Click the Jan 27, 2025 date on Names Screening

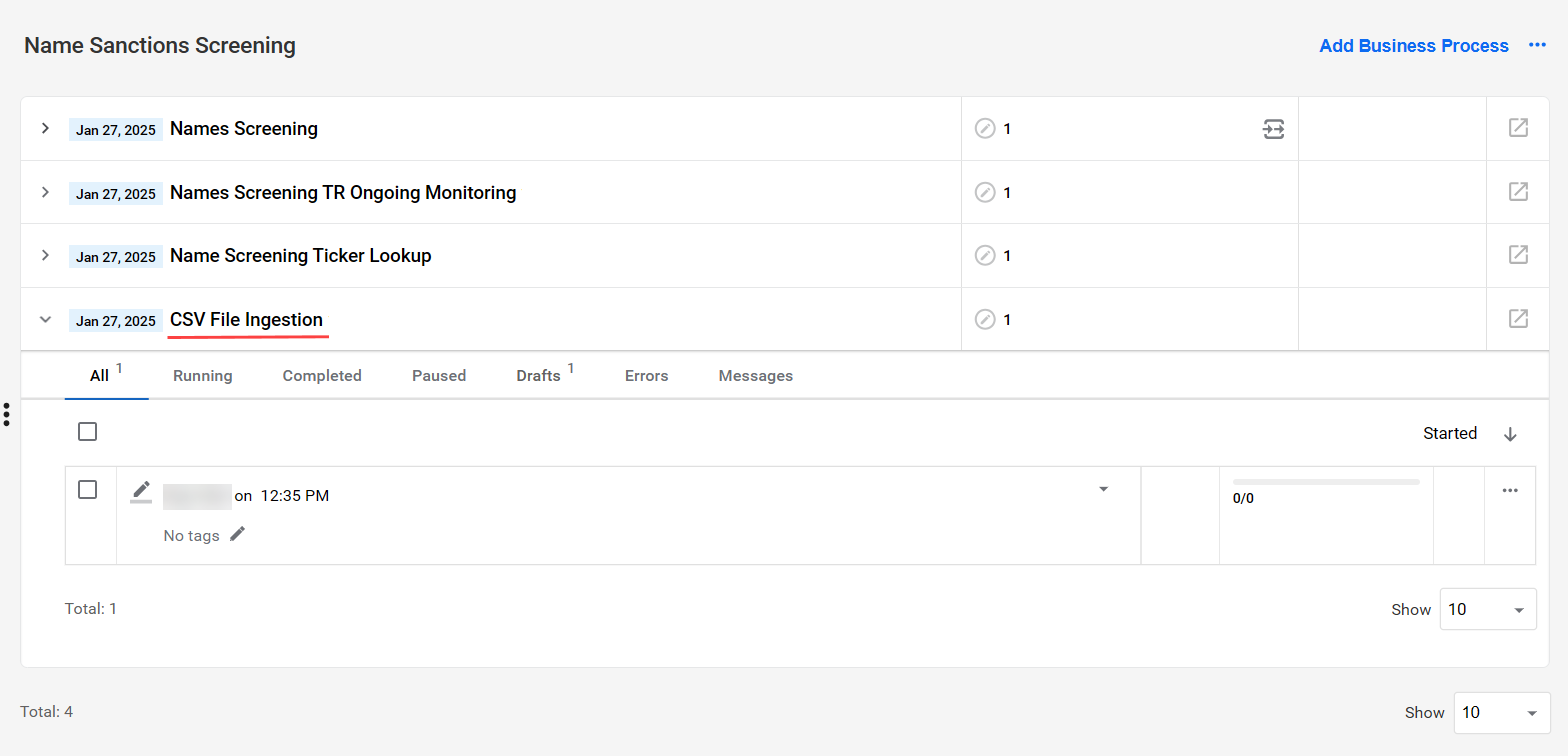tap(116, 130)
